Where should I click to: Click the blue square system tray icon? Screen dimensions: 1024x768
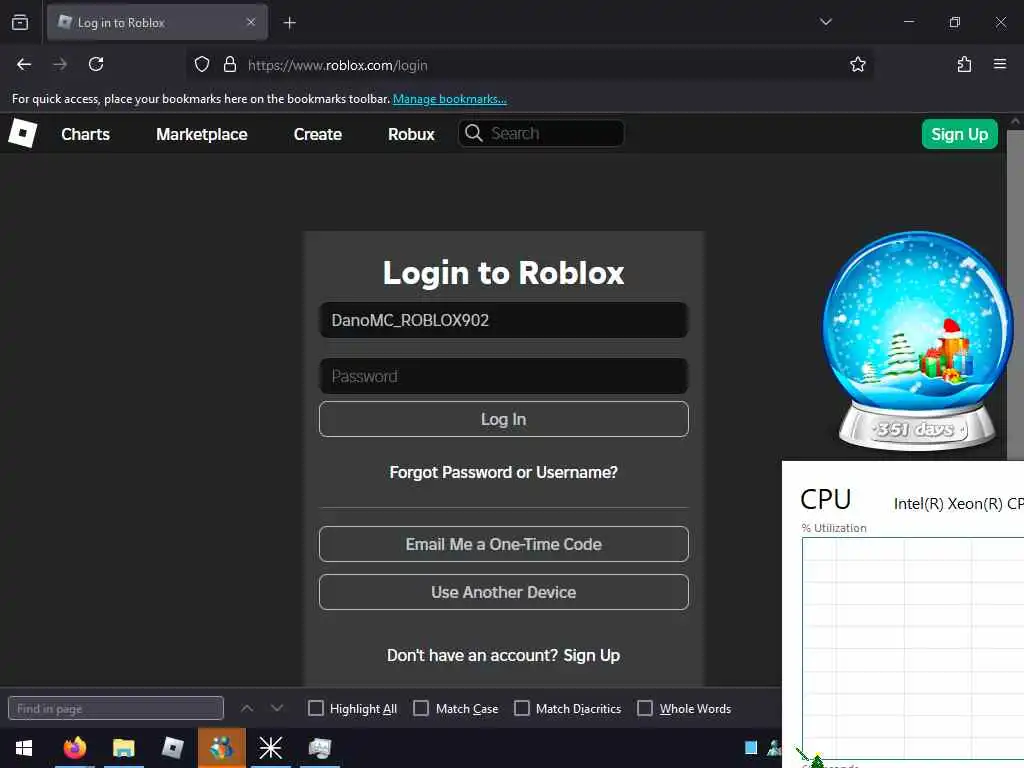pyautogui.click(x=751, y=748)
